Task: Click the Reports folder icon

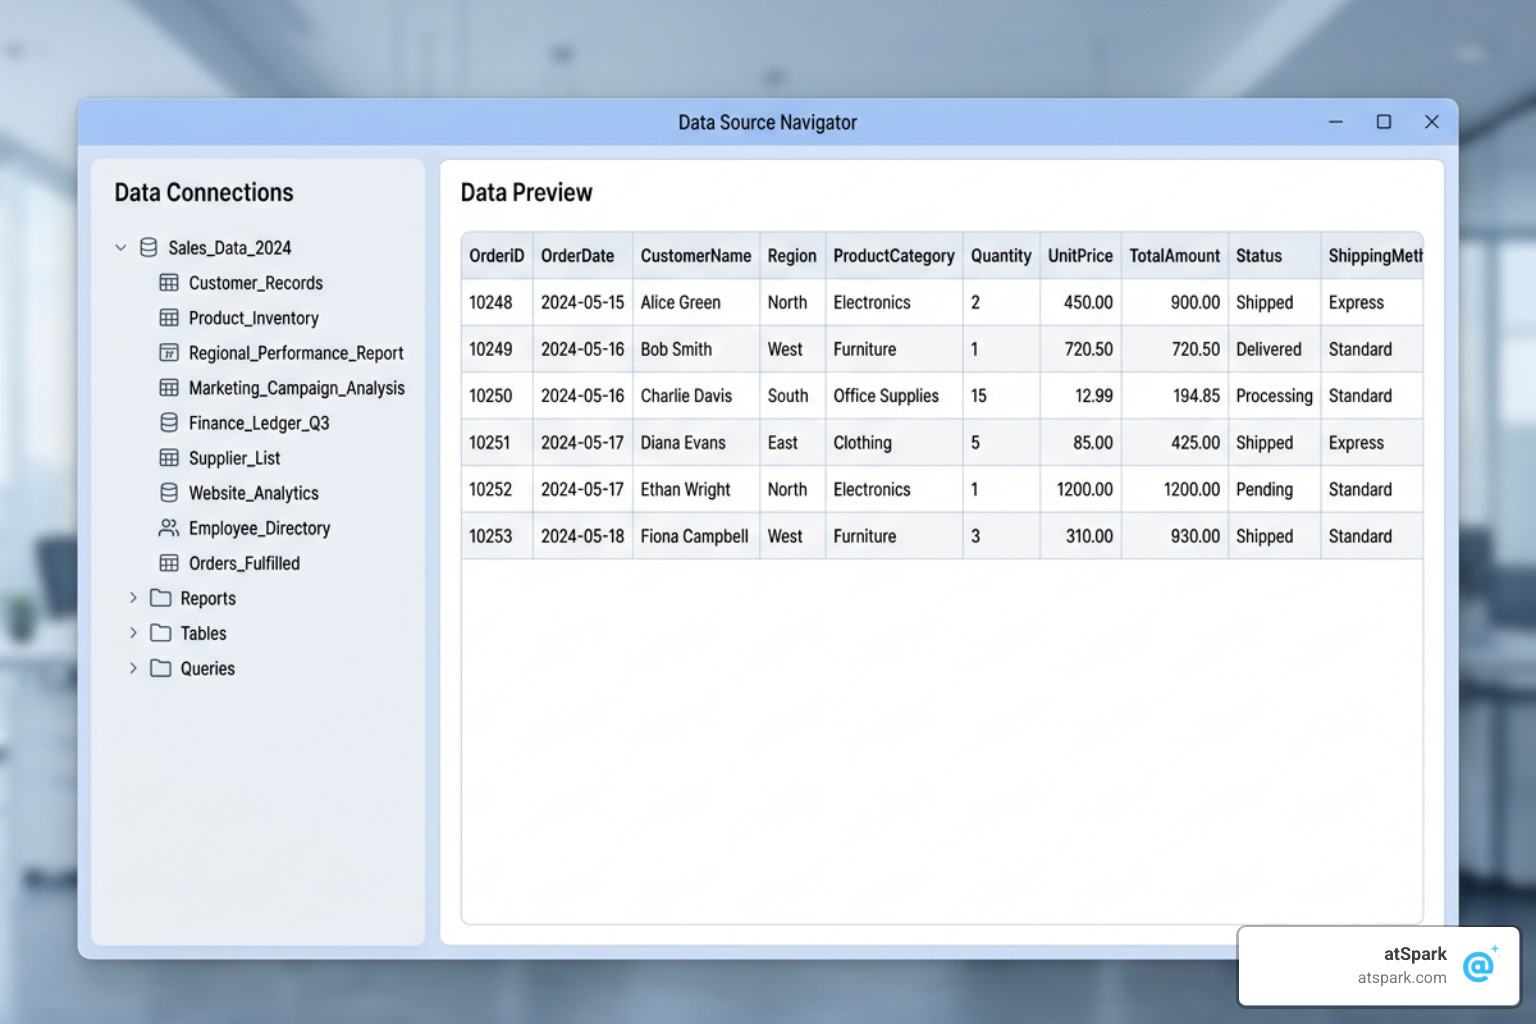Action: (161, 598)
